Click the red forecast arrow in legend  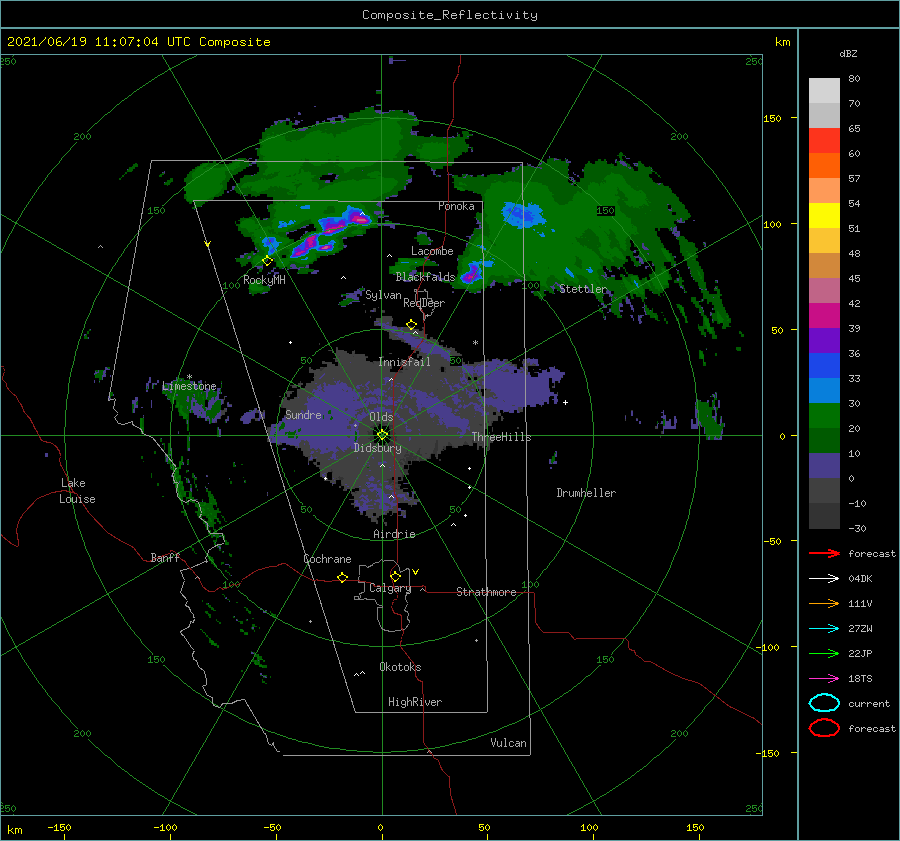point(824,553)
